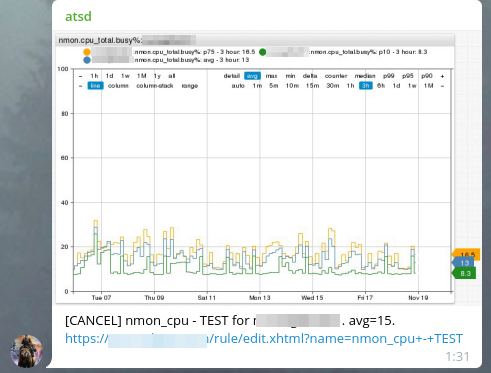The image size is (491, 373).
Task: Set aggregation period to 1d
Action: pos(396,86)
